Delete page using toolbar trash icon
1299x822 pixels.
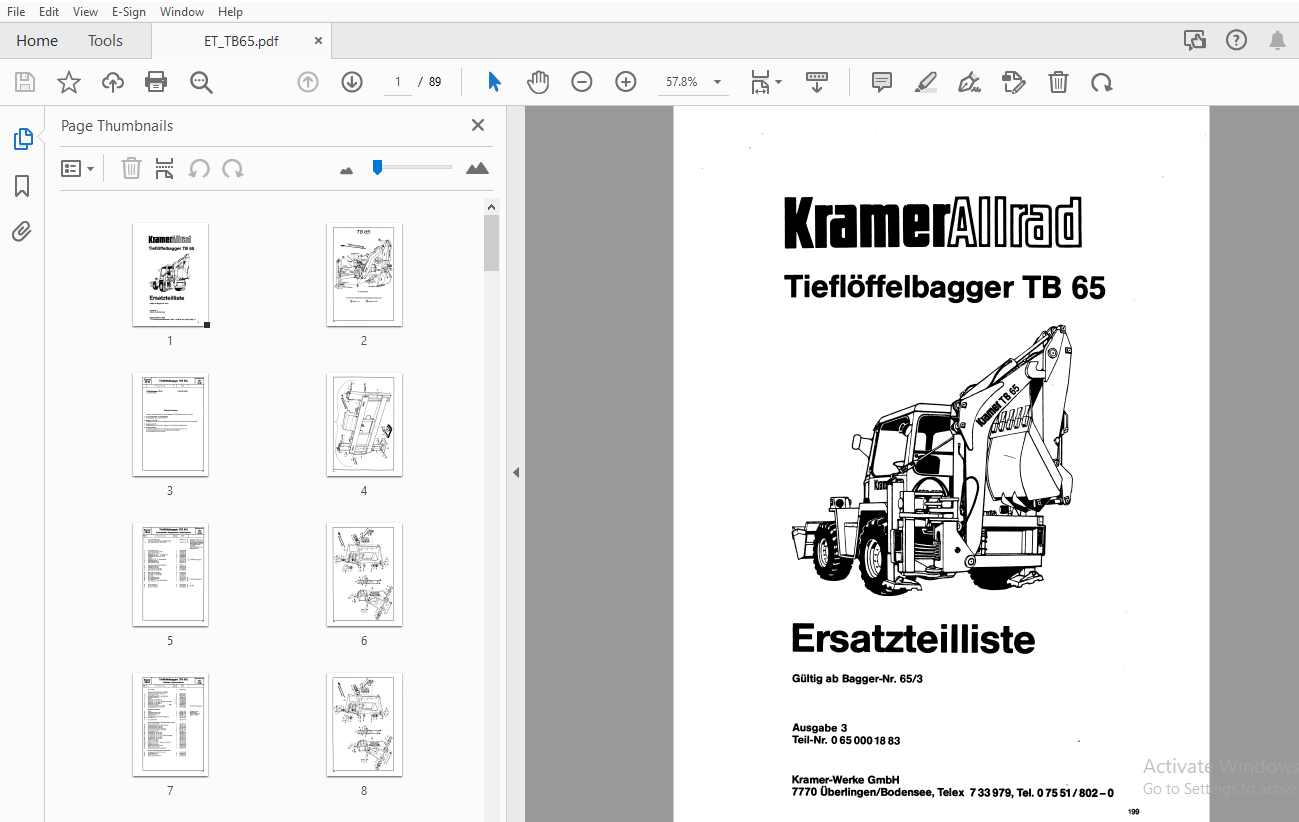click(1058, 82)
